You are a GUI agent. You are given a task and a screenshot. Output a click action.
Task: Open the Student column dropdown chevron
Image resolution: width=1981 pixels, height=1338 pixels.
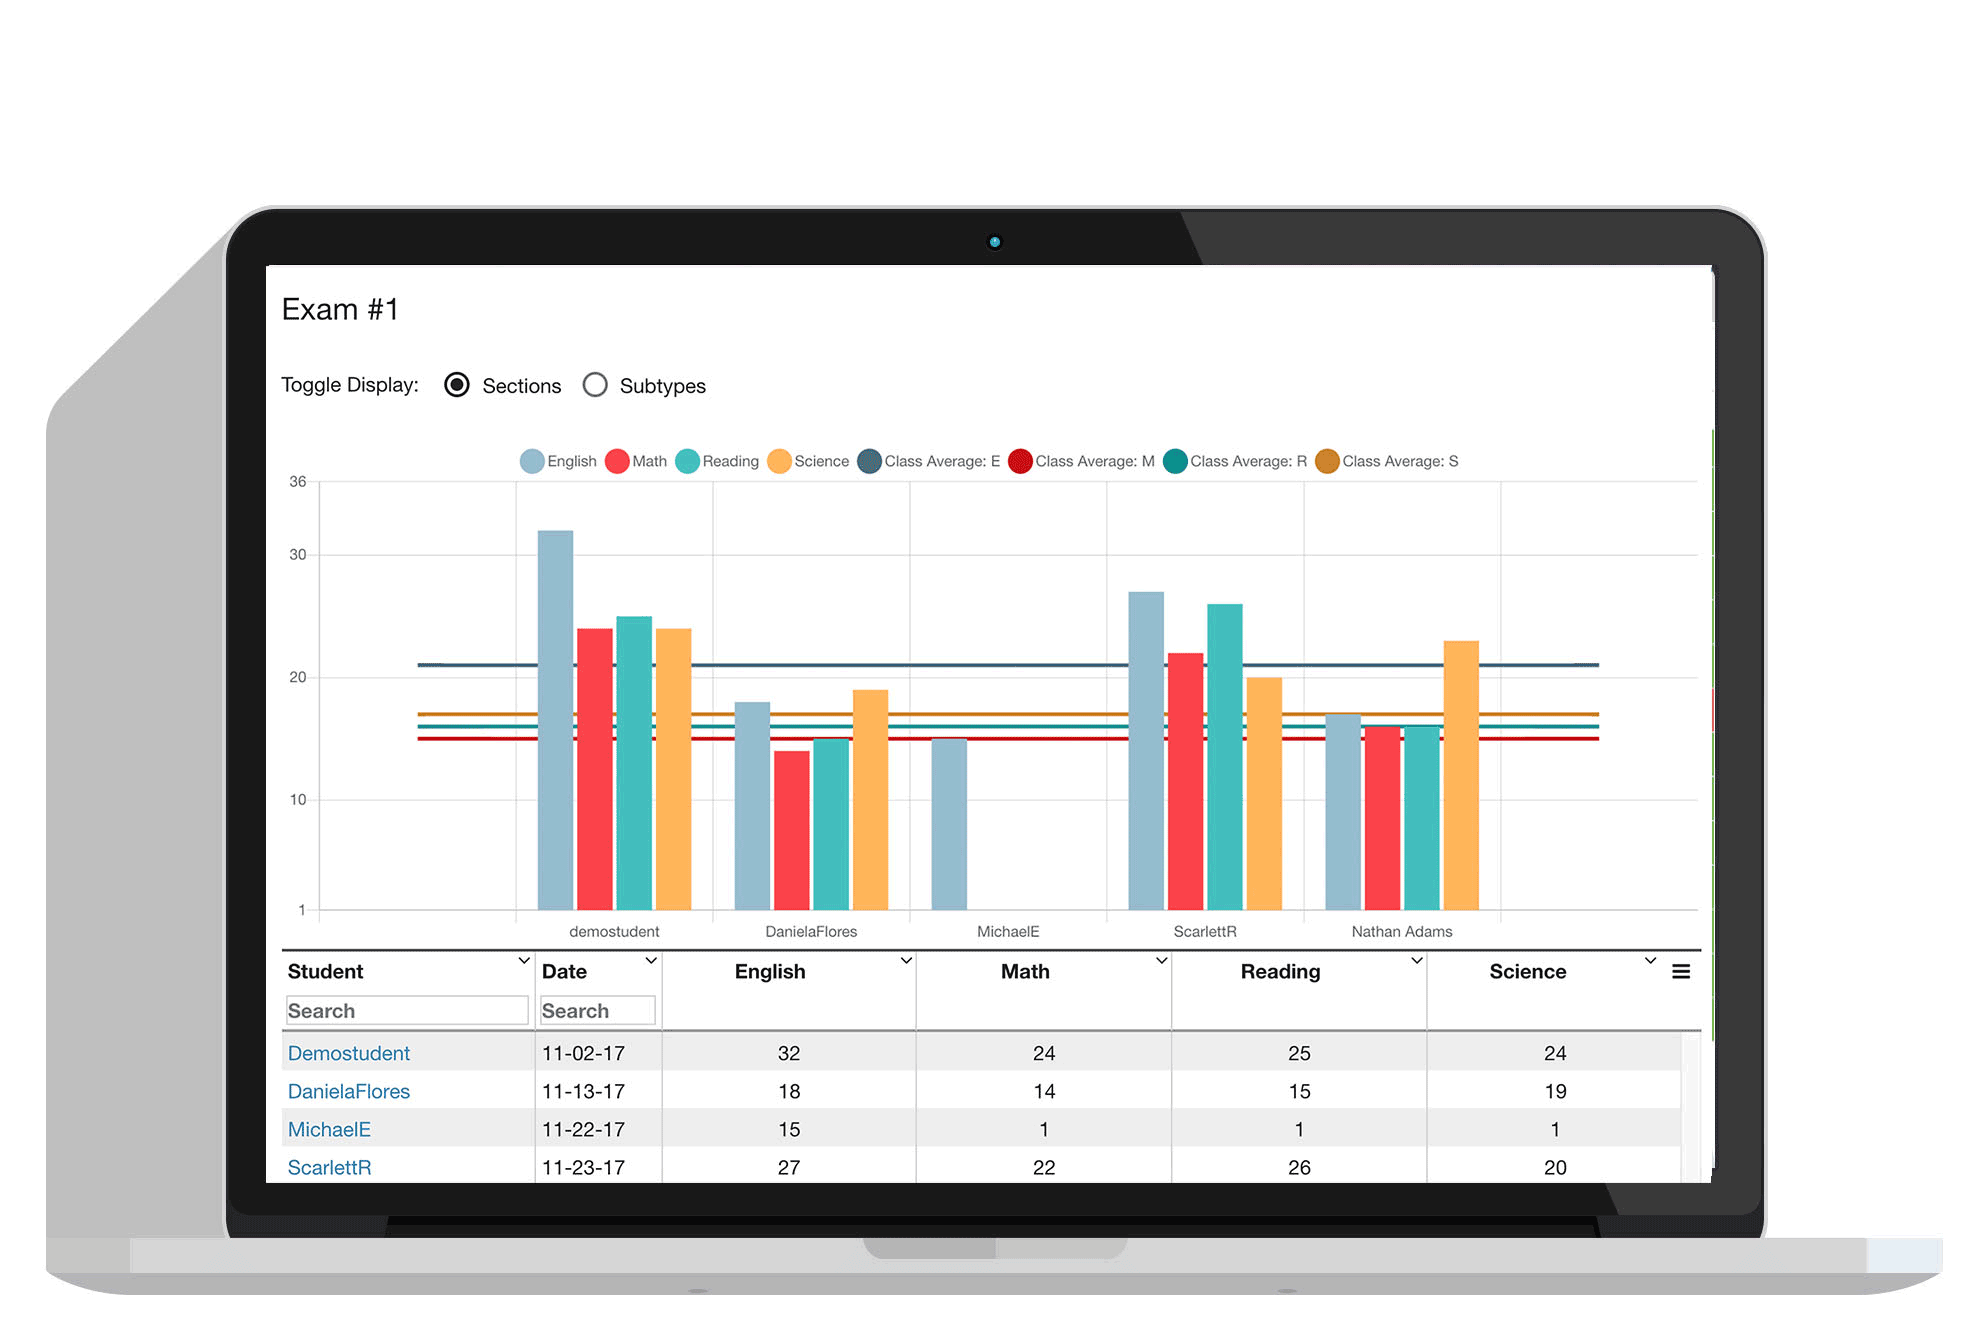(523, 960)
